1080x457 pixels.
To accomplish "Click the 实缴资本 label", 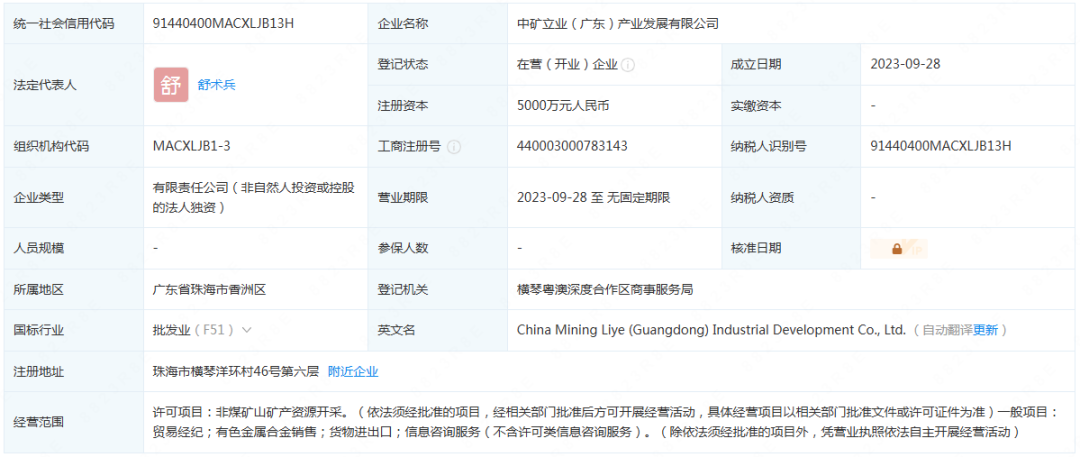I will [x=756, y=106].
